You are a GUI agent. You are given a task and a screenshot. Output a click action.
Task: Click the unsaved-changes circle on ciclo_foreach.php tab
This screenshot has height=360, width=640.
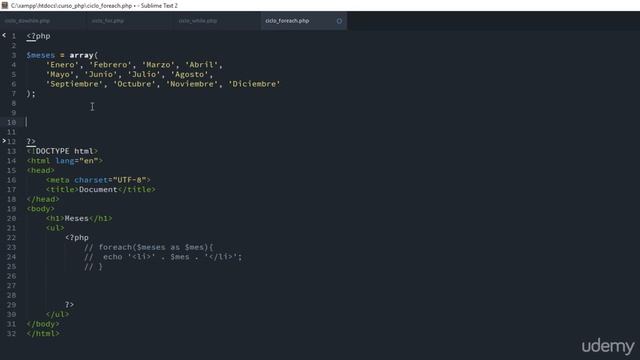click(339, 21)
